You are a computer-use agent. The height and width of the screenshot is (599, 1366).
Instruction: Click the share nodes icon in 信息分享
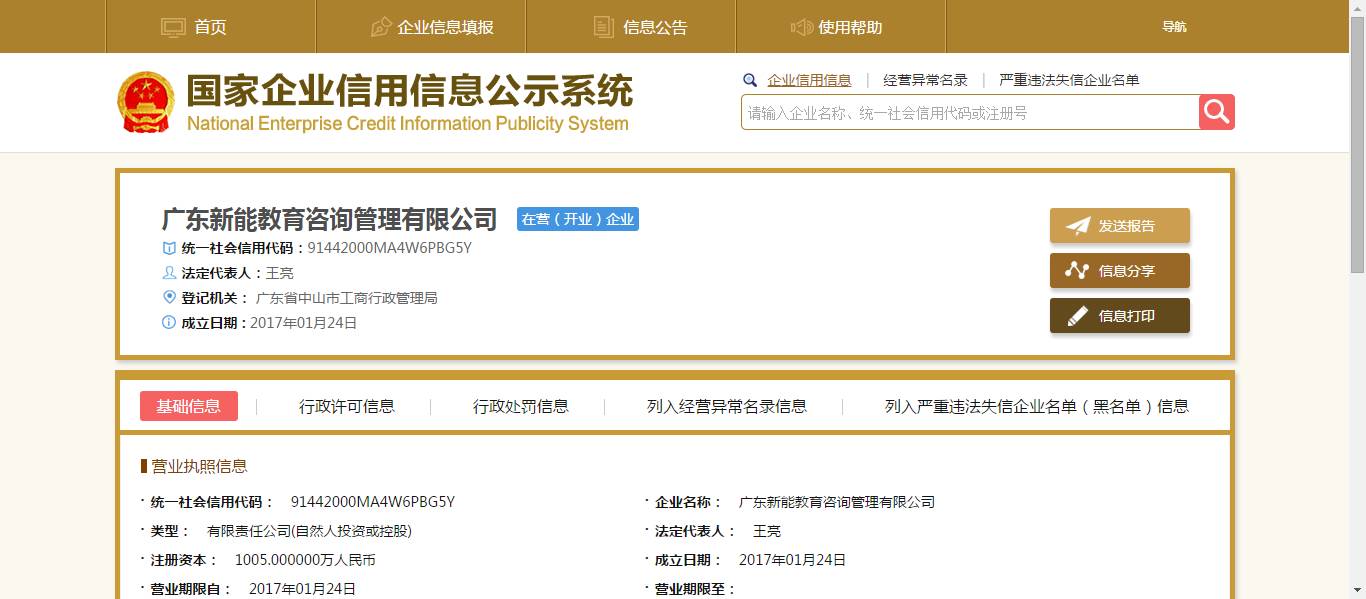pyautogui.click(x=1077, y=270)
